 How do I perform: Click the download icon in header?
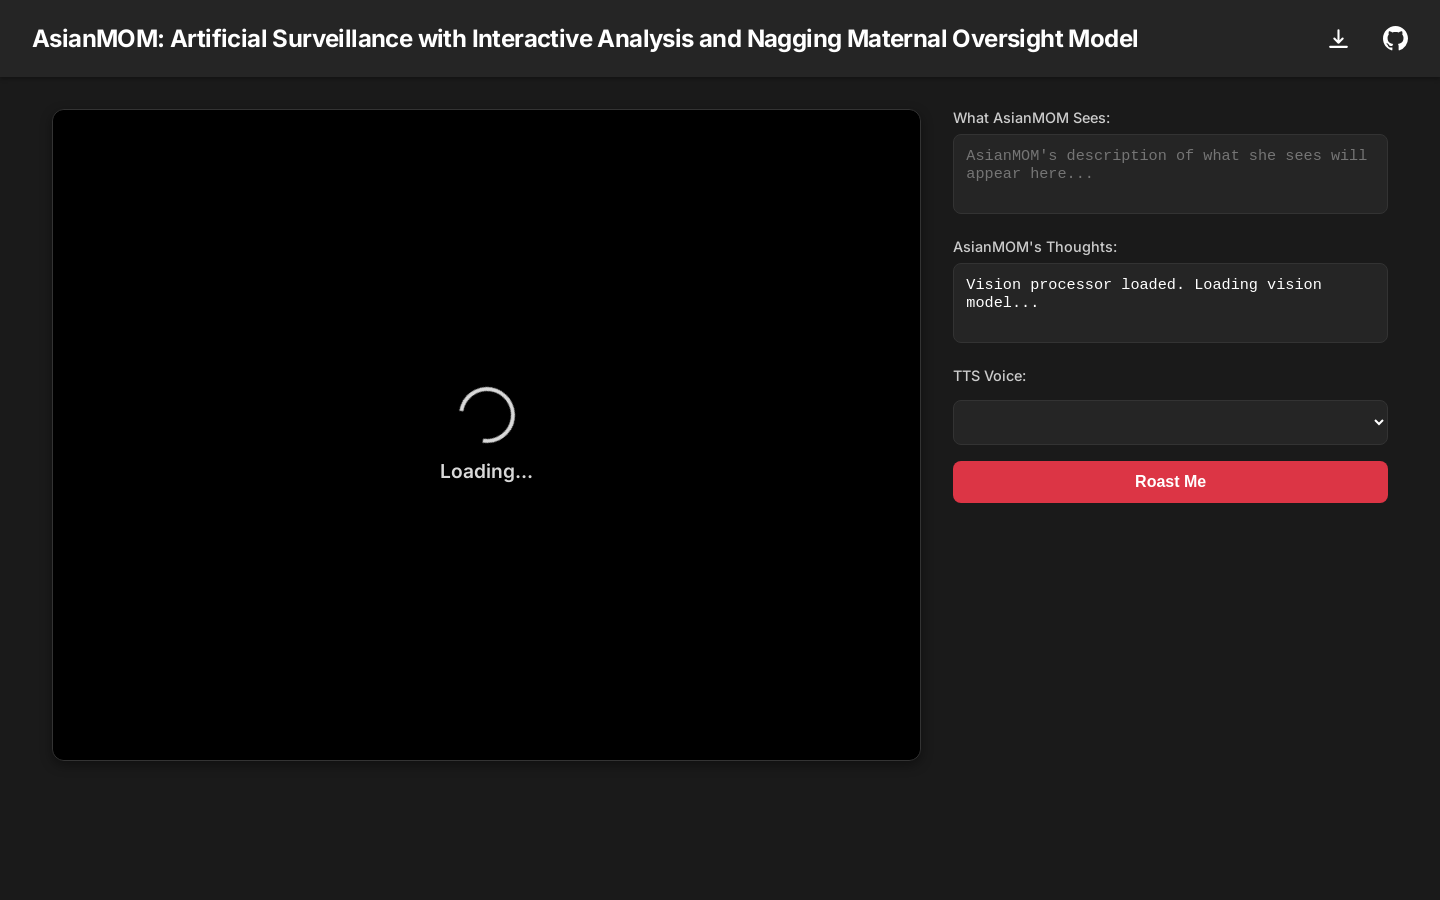tap(1338, 39)
